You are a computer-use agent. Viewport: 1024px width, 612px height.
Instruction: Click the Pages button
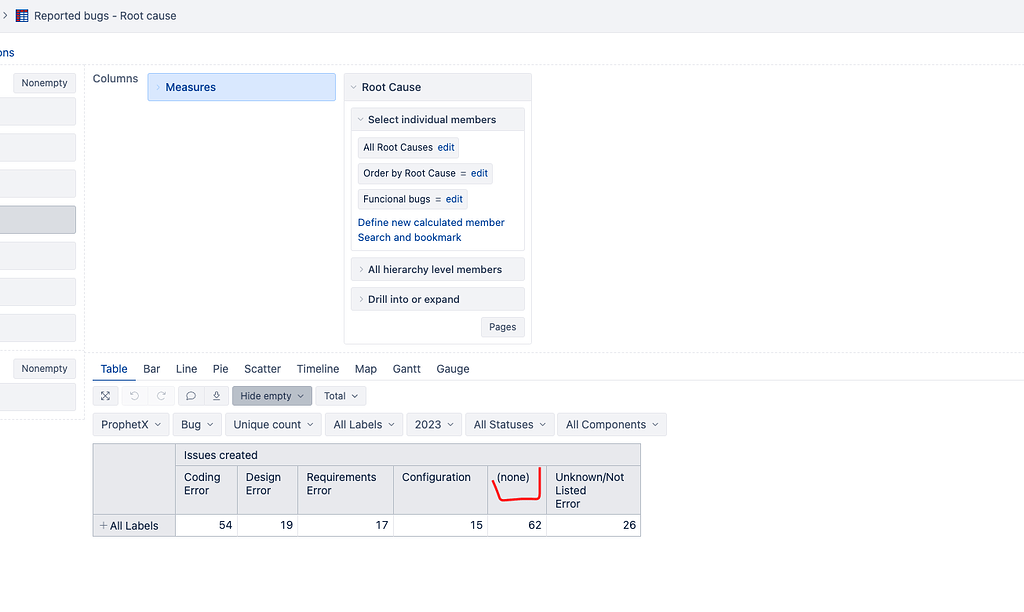(x=502, y=327)
